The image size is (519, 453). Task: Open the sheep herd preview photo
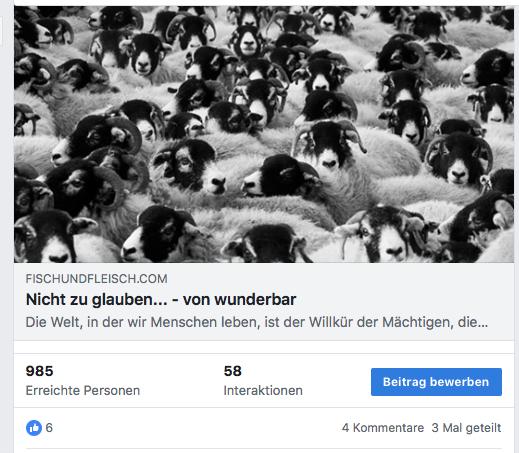[x=264, y=134]
